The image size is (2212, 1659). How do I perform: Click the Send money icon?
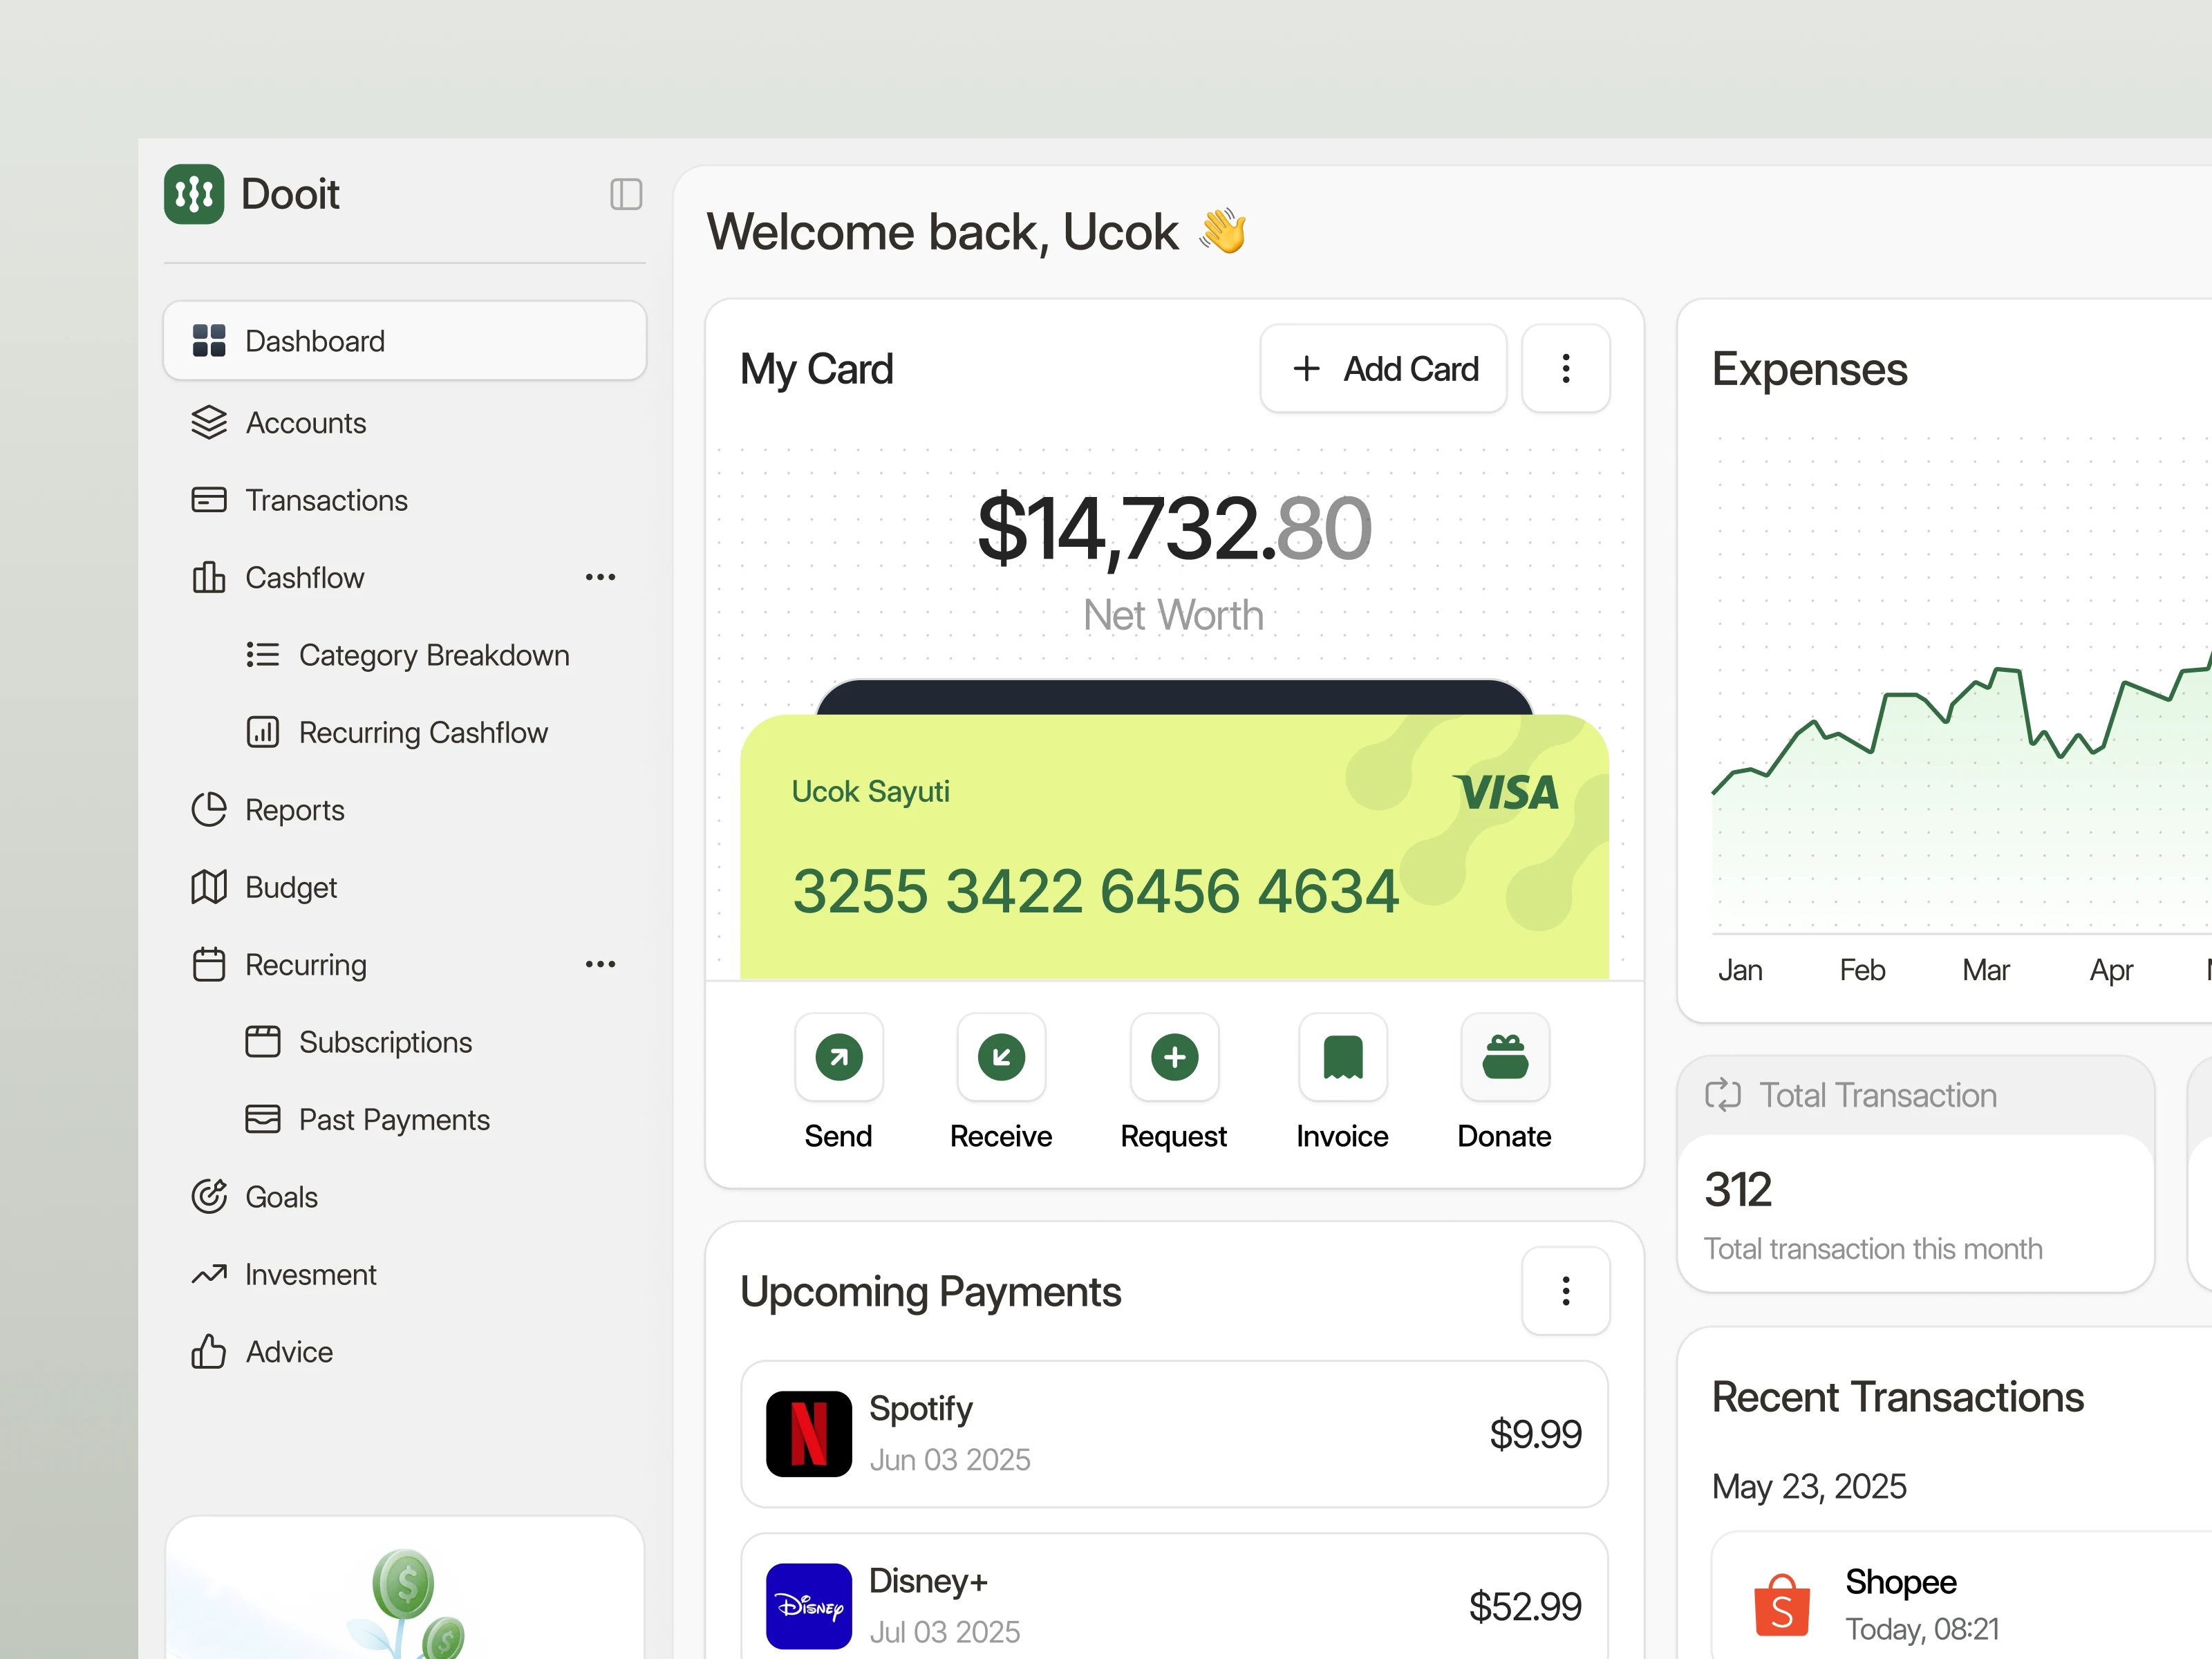[839, 1057]
